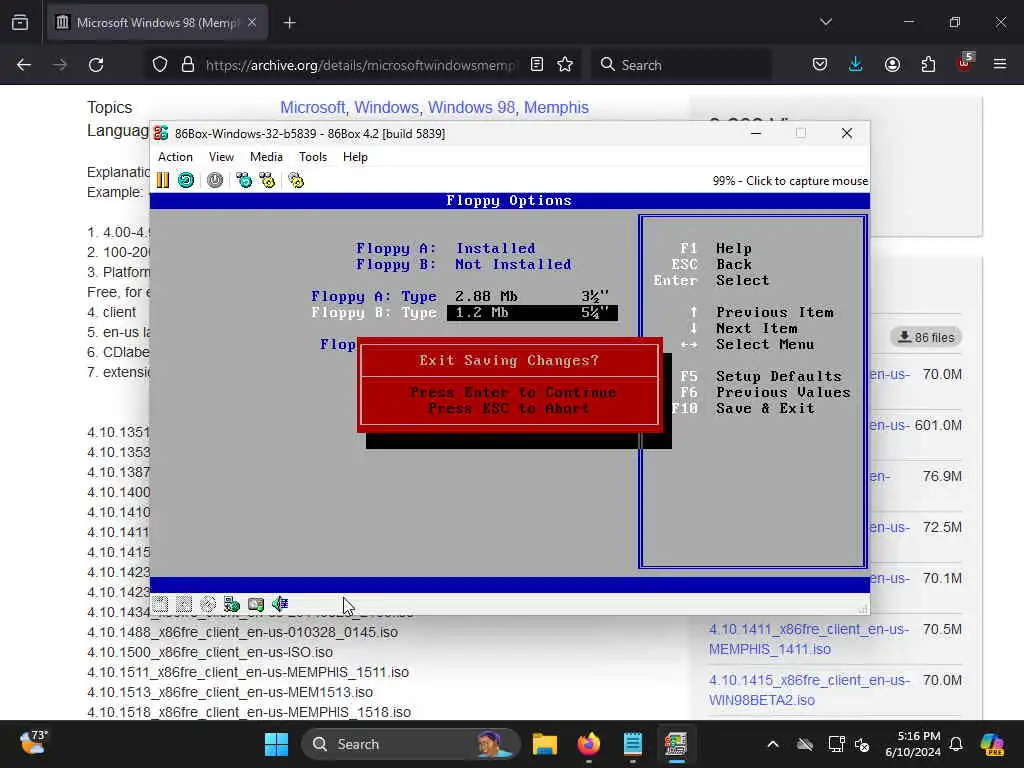This screenshot has width=1024, height=768.
Task: Click the uBlock extension icon with badge
Action: pyautogui.click(x=964, y=63)
